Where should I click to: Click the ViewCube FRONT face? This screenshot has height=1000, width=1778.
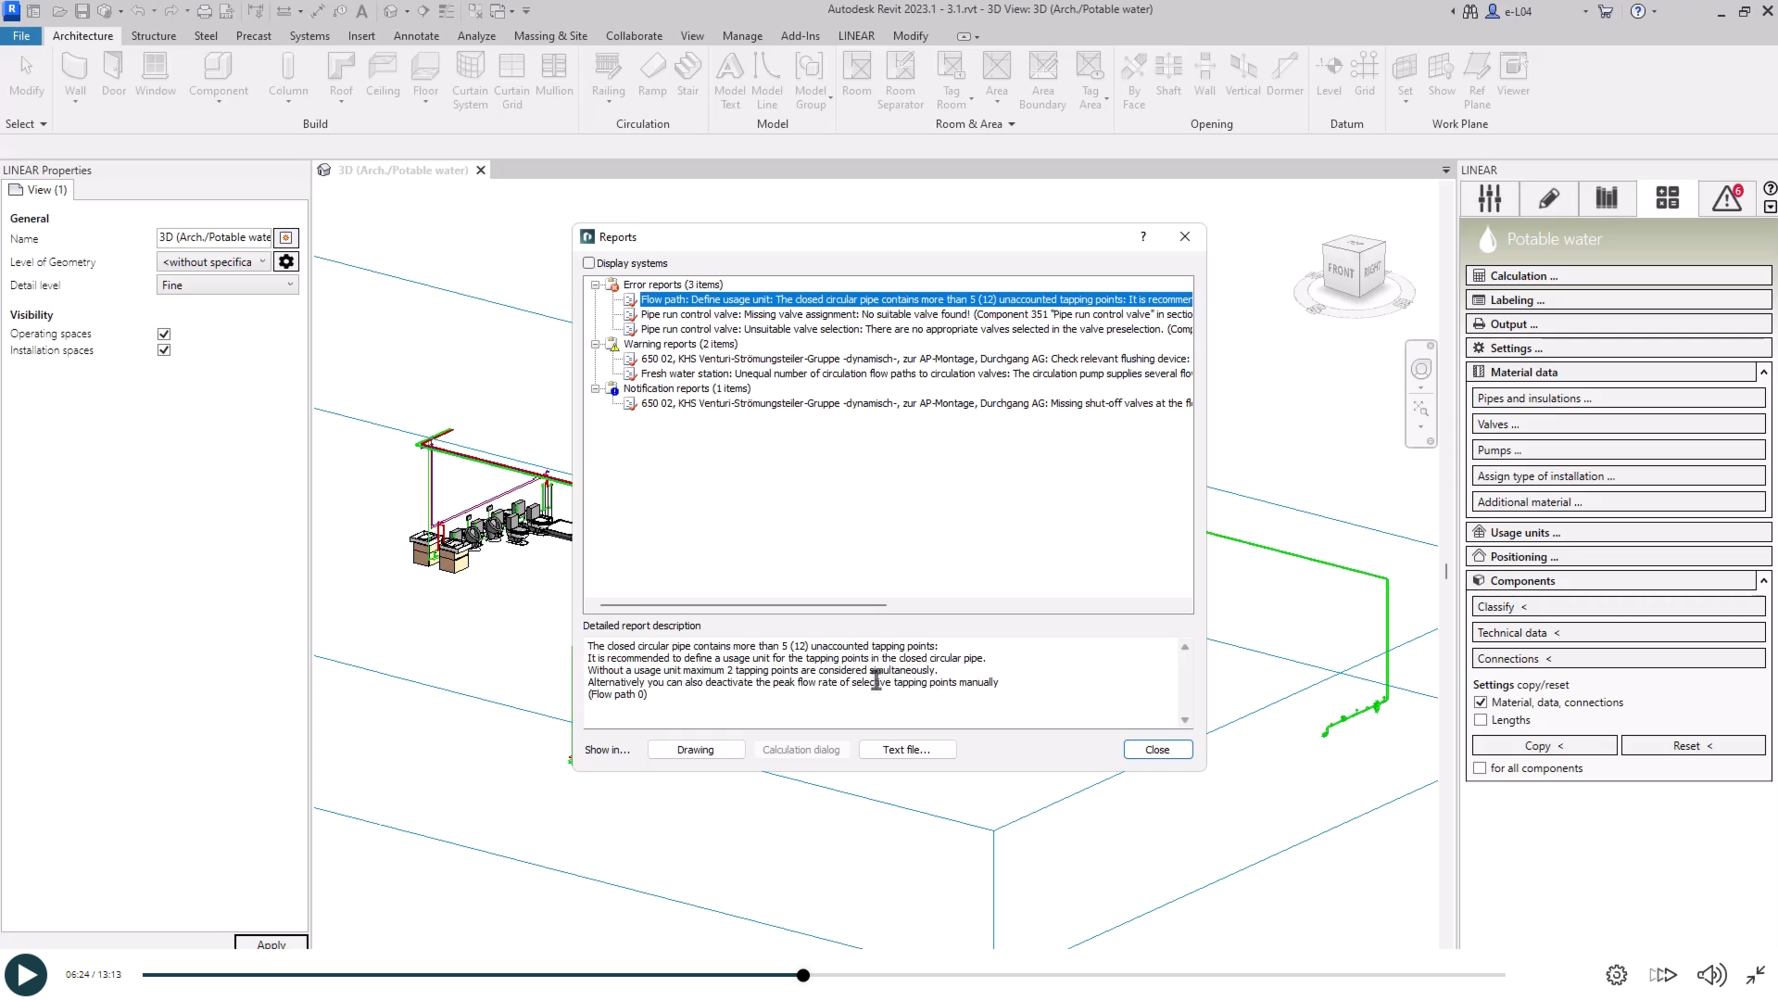(x=1341, y=270)
